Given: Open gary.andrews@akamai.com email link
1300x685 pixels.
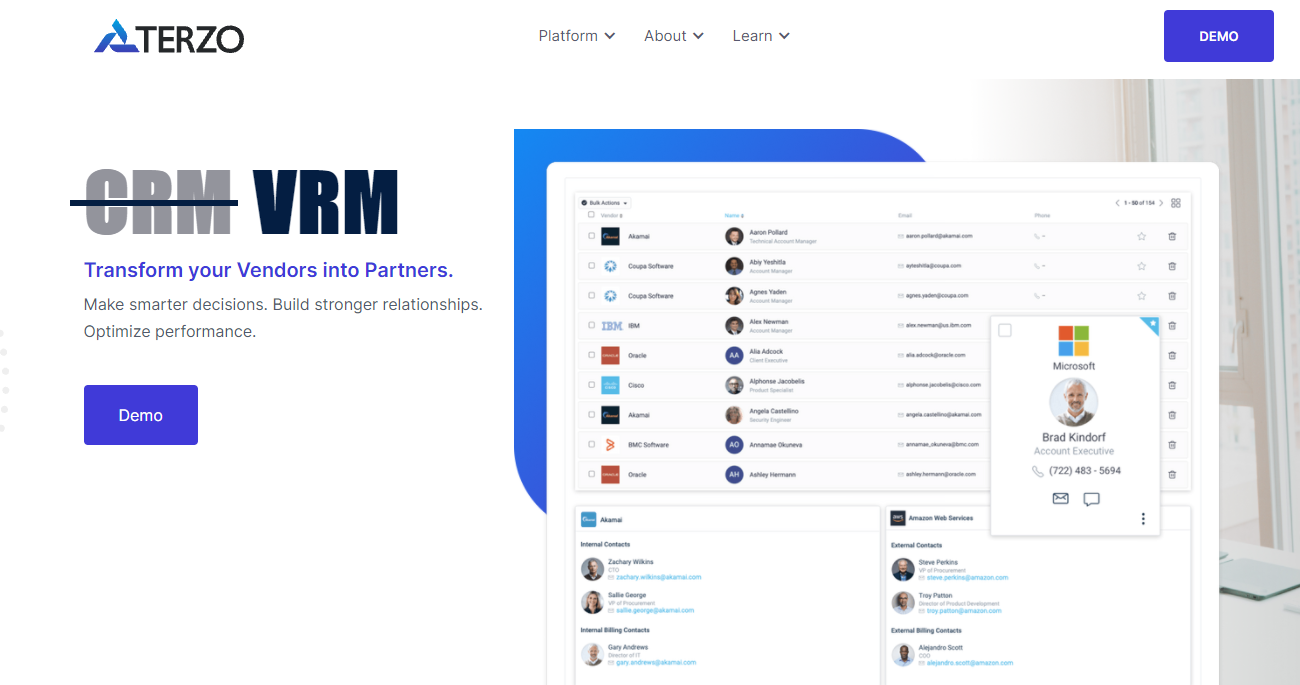Looking at the screenshot, I should [x=656, y=662].
